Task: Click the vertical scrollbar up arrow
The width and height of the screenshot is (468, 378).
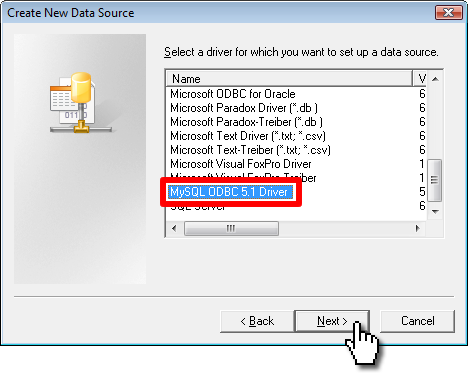Action: [435, 79]
